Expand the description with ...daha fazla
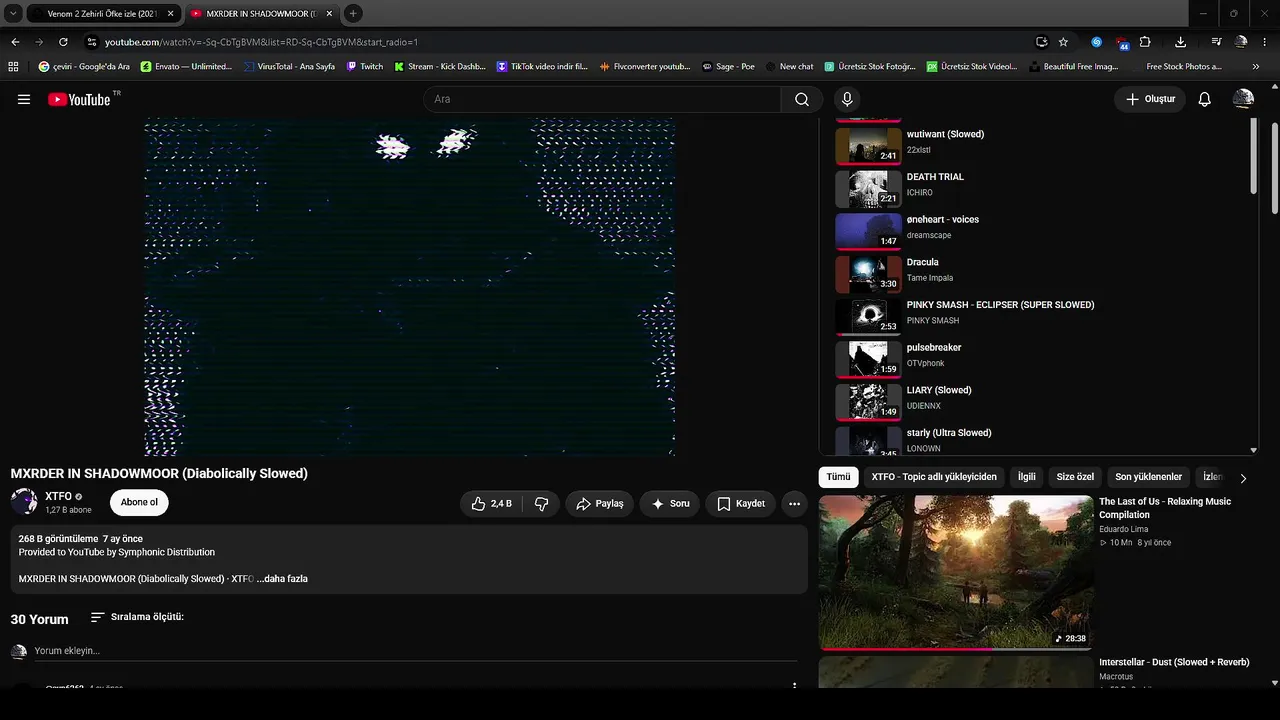This screenshot has height=720, width=1280. tap(282, 579)
